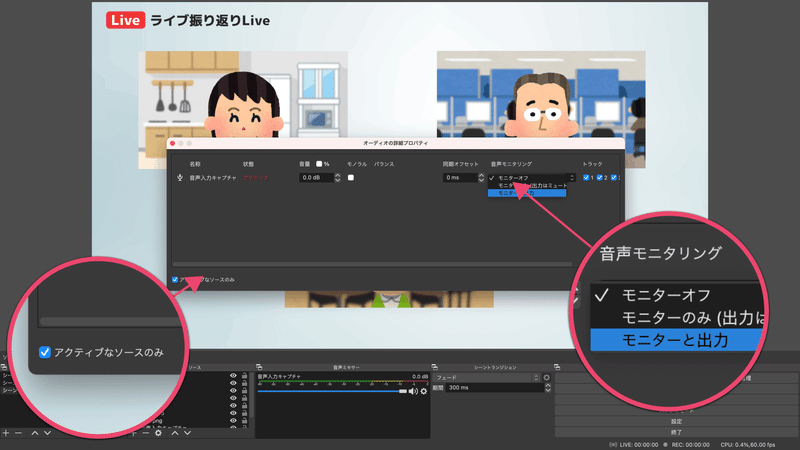Uncheck track 1 checkbox
The image size is (800, 450).
click(586, 178)
